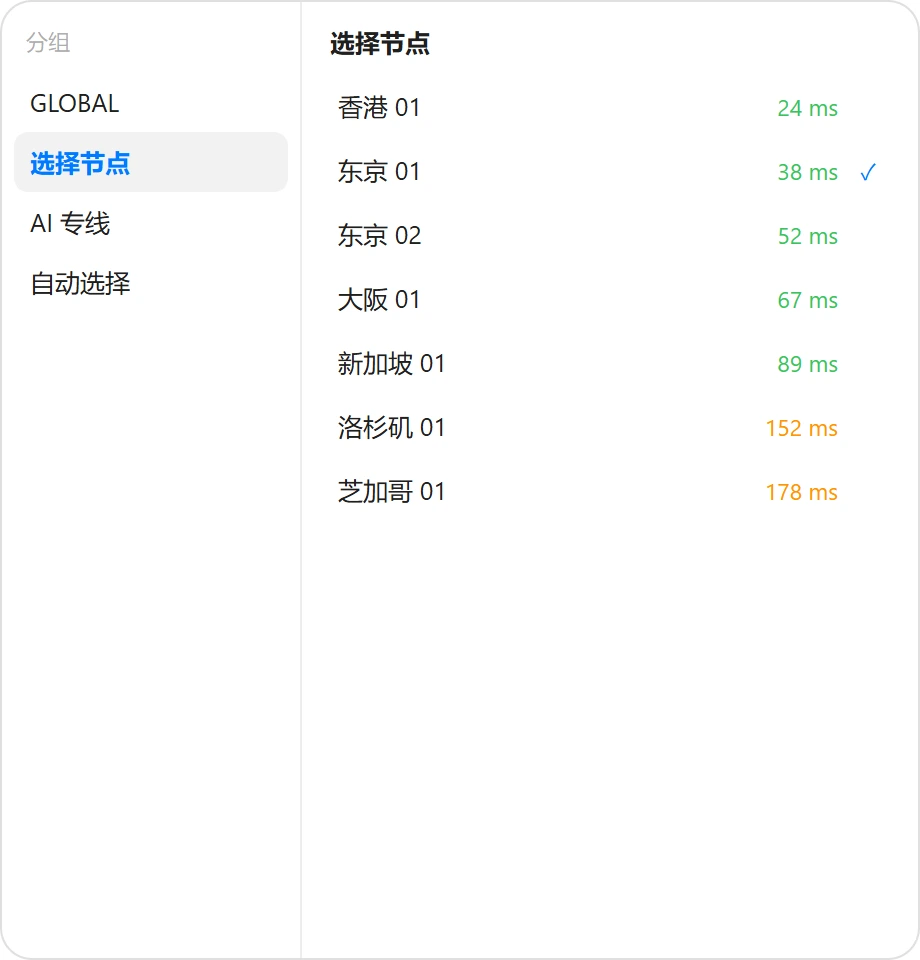Click the 选择节点 panel heading
This screenshot has width=920, height=960.
(x=380, y=44)
